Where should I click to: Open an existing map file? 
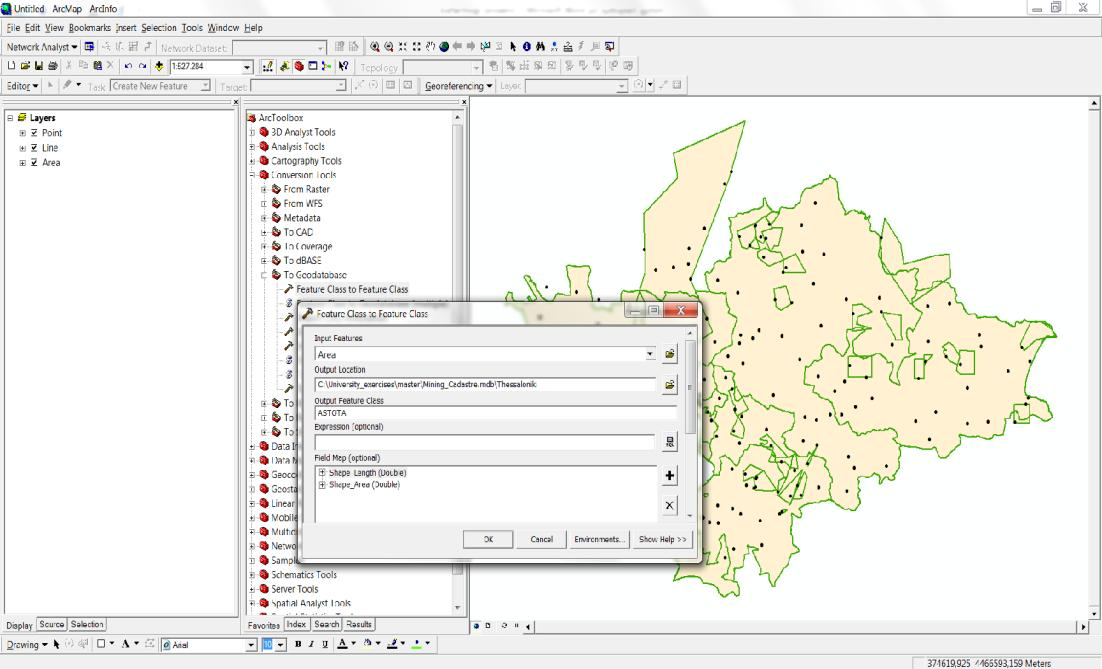pos(25,66)
